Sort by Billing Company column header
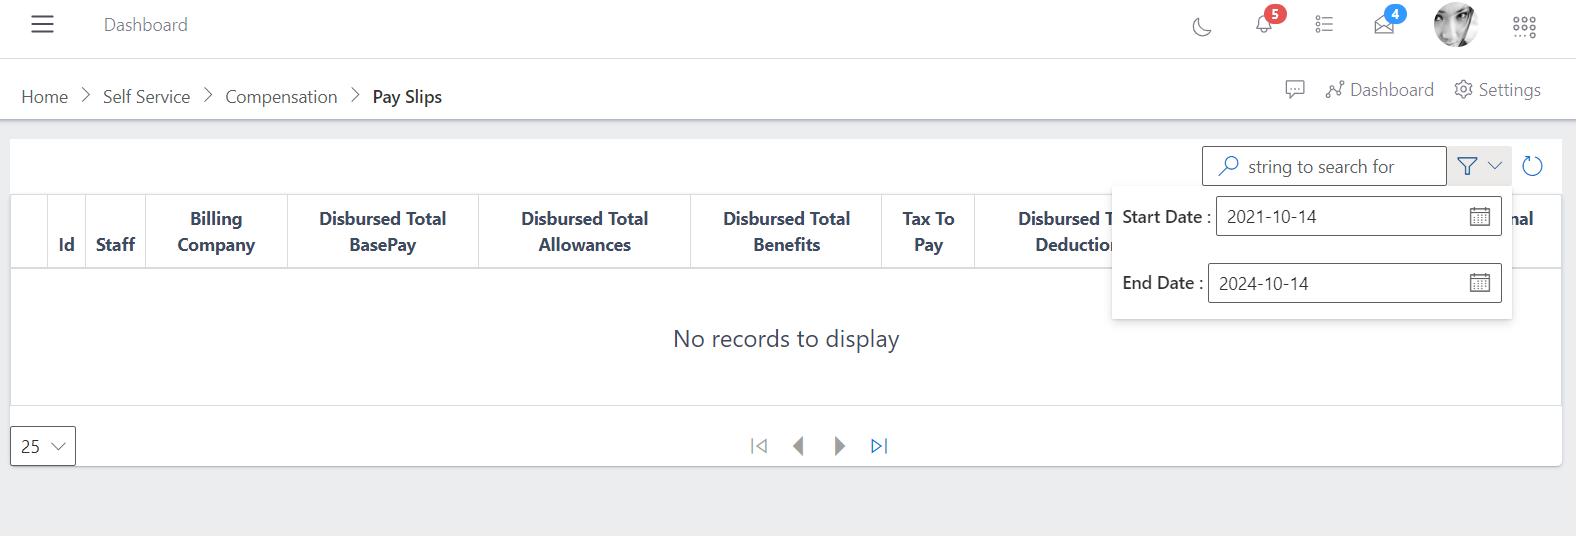This screenshot has width=1576, height=536. point(216,232)
